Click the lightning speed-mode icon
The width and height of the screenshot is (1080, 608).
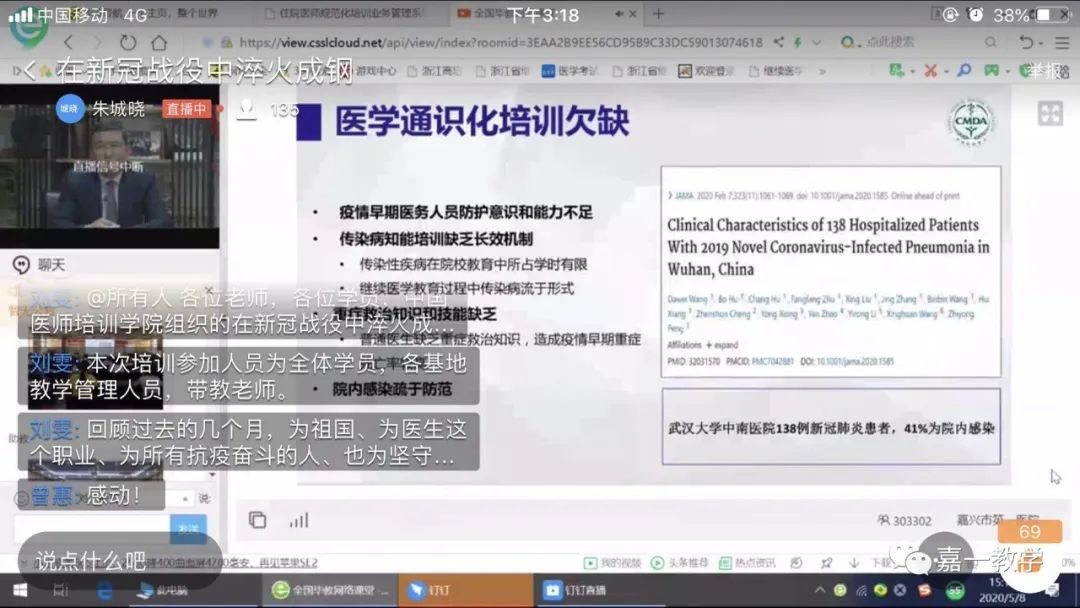tap(798, 42)
